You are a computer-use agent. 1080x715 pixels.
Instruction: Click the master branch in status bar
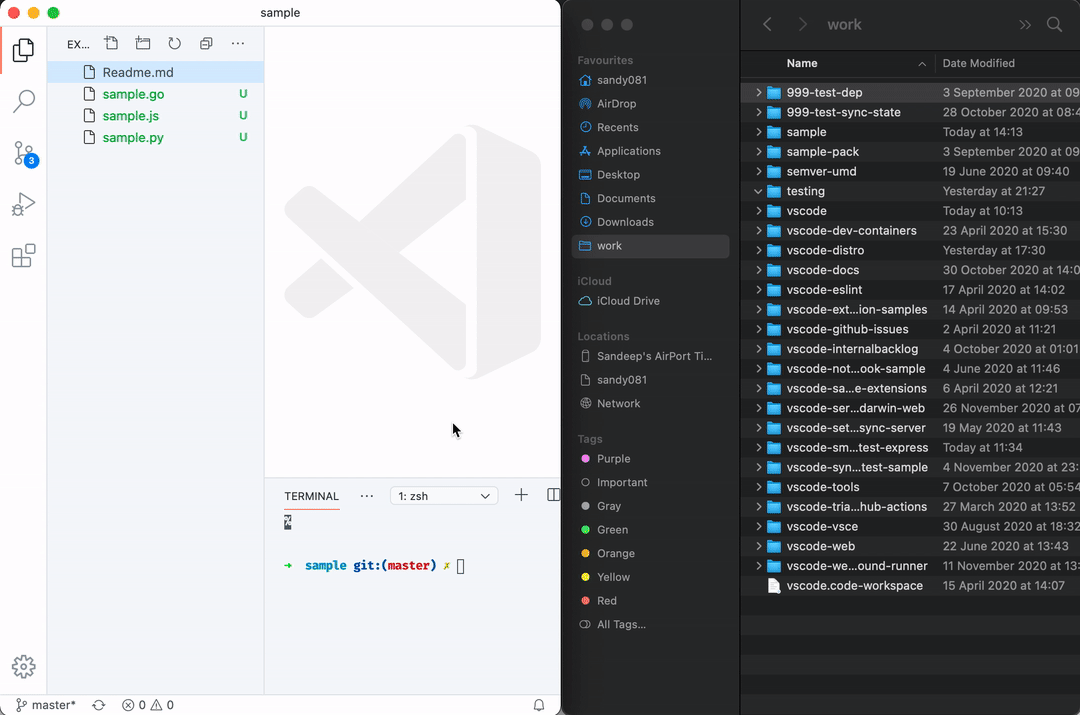pos(45,705)
